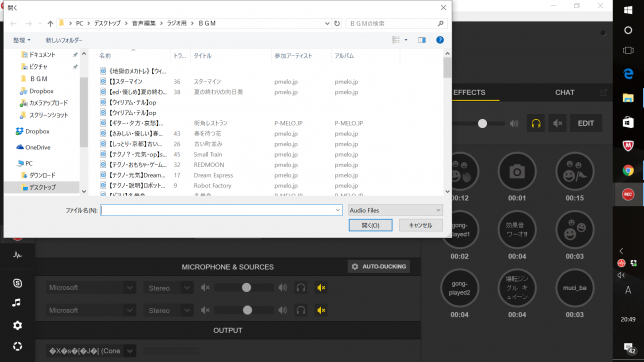Mute the effects audio via speaker icon
The width and height of the screenshot is (644, 362).
557,123
